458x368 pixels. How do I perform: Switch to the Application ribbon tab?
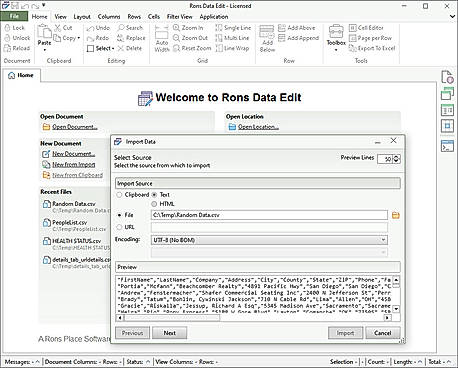(x=214, y=17)
